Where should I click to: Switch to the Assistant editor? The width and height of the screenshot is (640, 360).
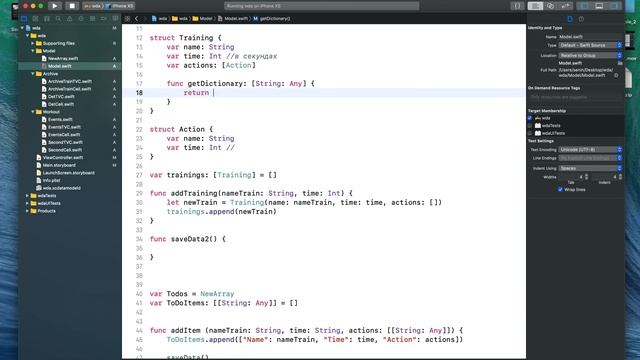point(550,6)
